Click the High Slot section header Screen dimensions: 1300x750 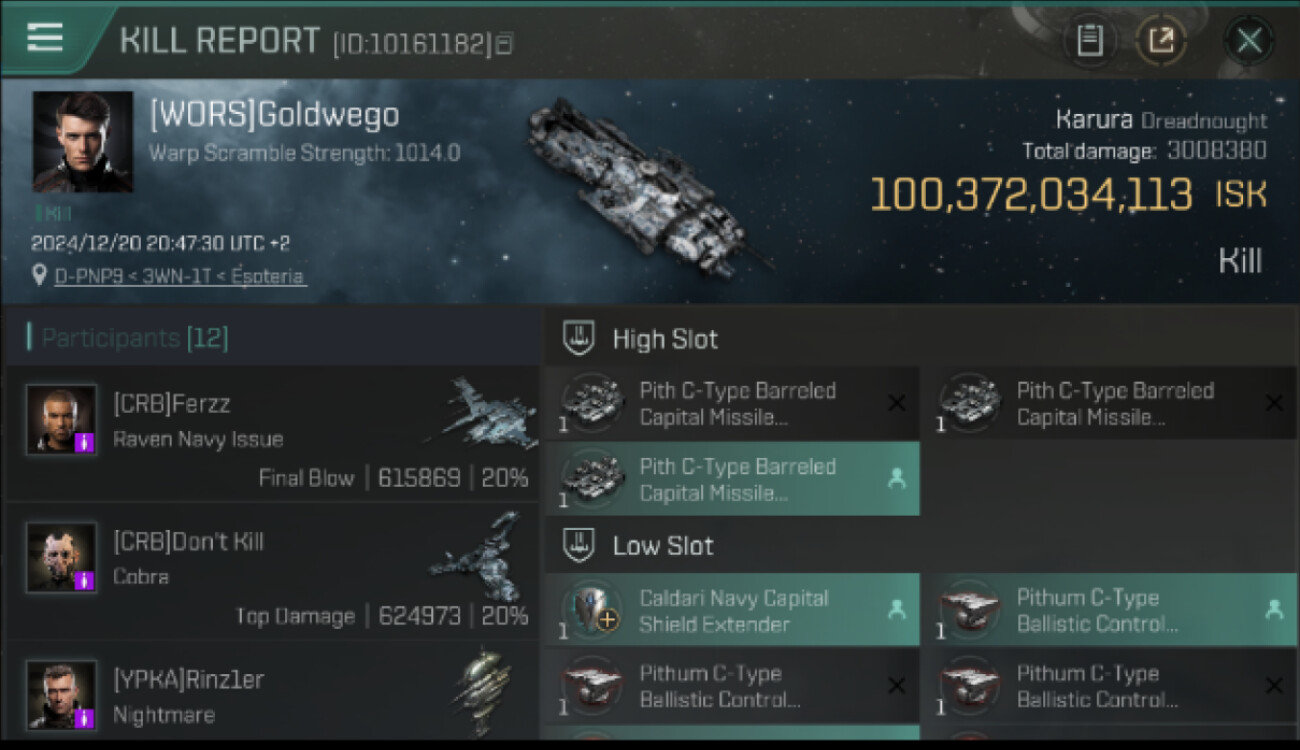pos(664,339)
